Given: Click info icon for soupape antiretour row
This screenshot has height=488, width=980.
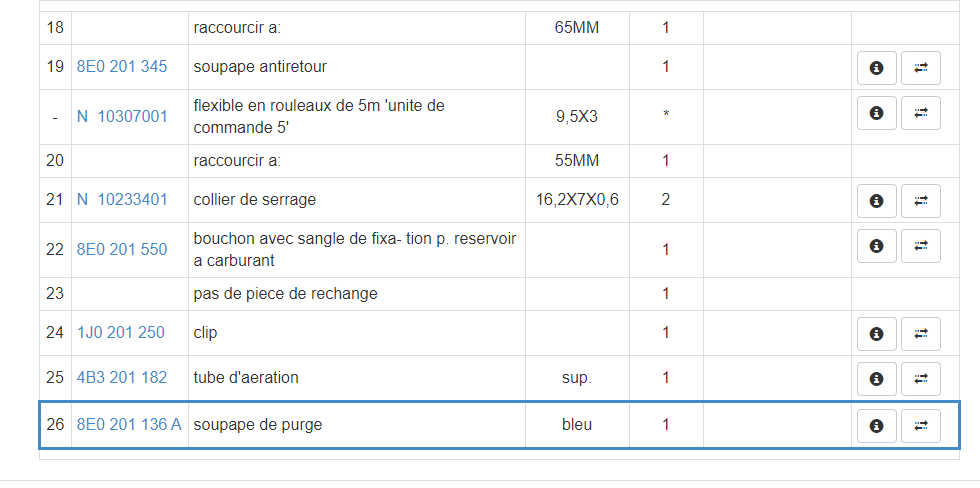Looking at the screenshot, I should [877, 68].
